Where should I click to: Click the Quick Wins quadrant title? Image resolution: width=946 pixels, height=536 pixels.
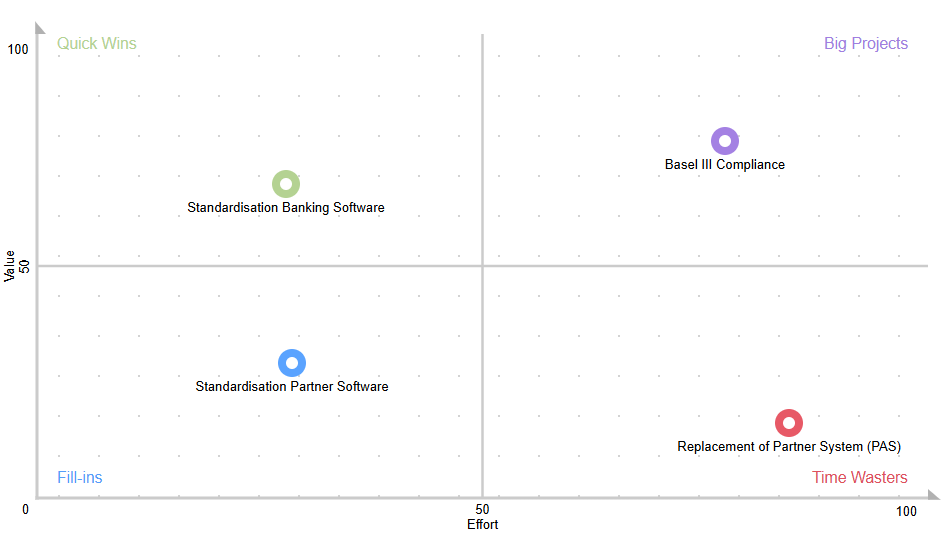pos(97,44)
